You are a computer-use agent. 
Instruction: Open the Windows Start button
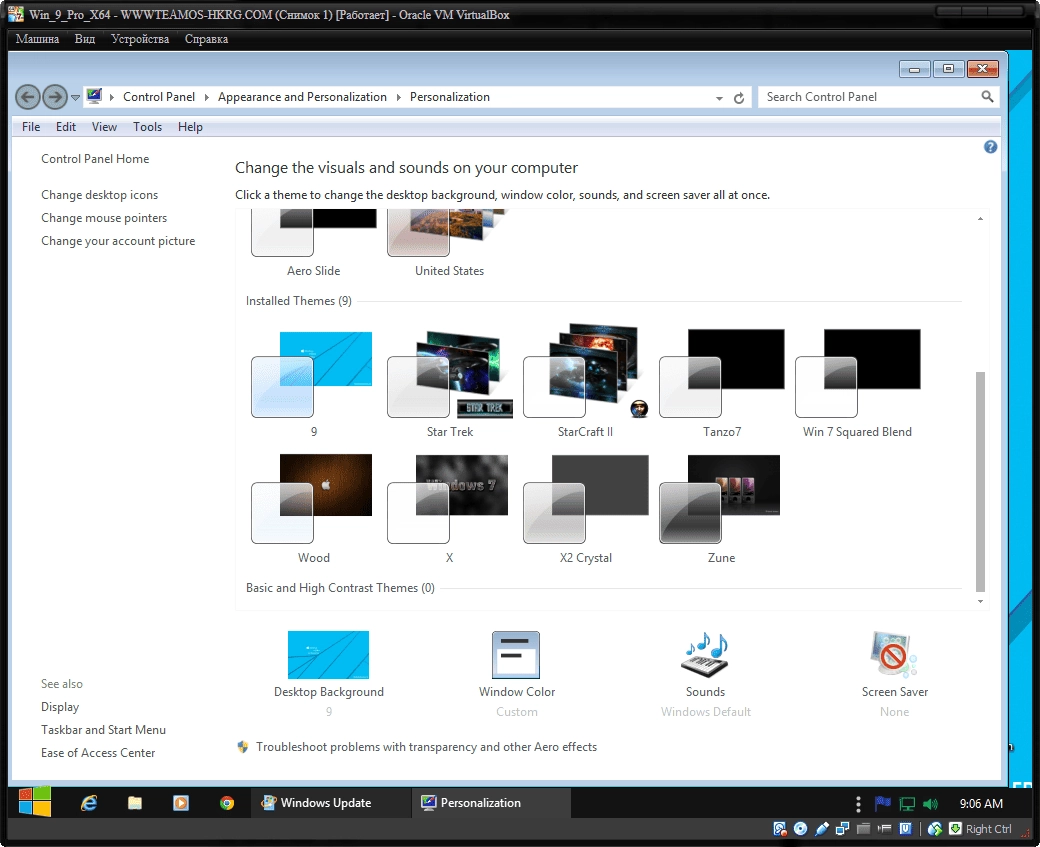pyautogui.click(x=34, y=802)
